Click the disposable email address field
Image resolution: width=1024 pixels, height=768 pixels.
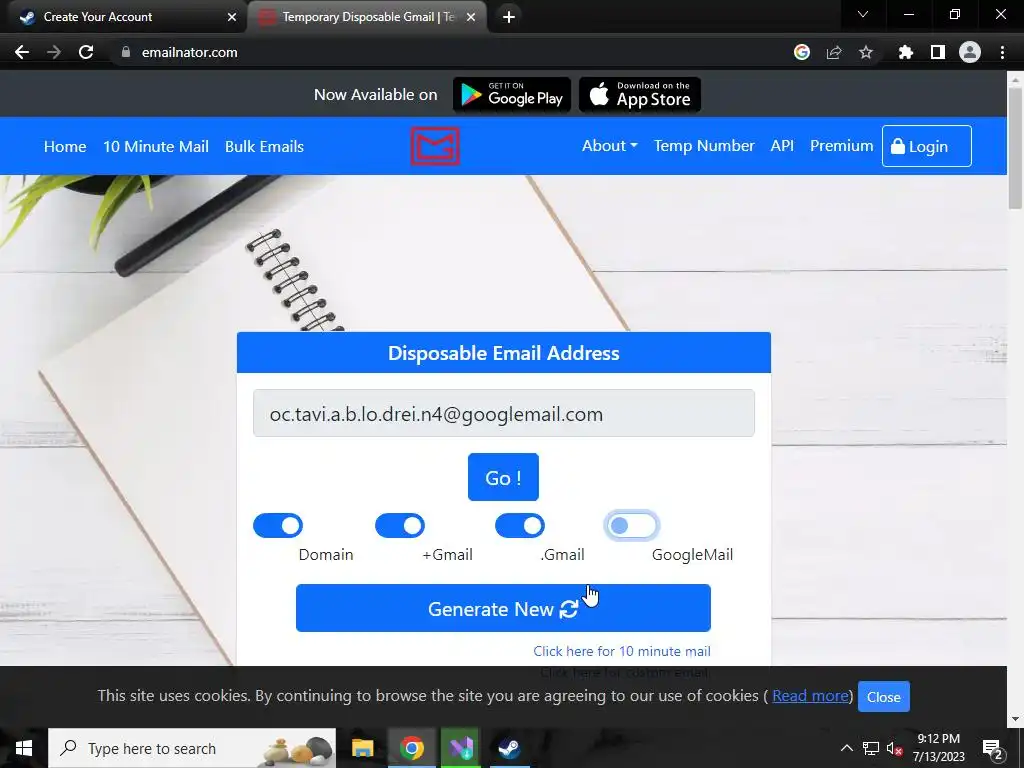[x=504, y=413]
